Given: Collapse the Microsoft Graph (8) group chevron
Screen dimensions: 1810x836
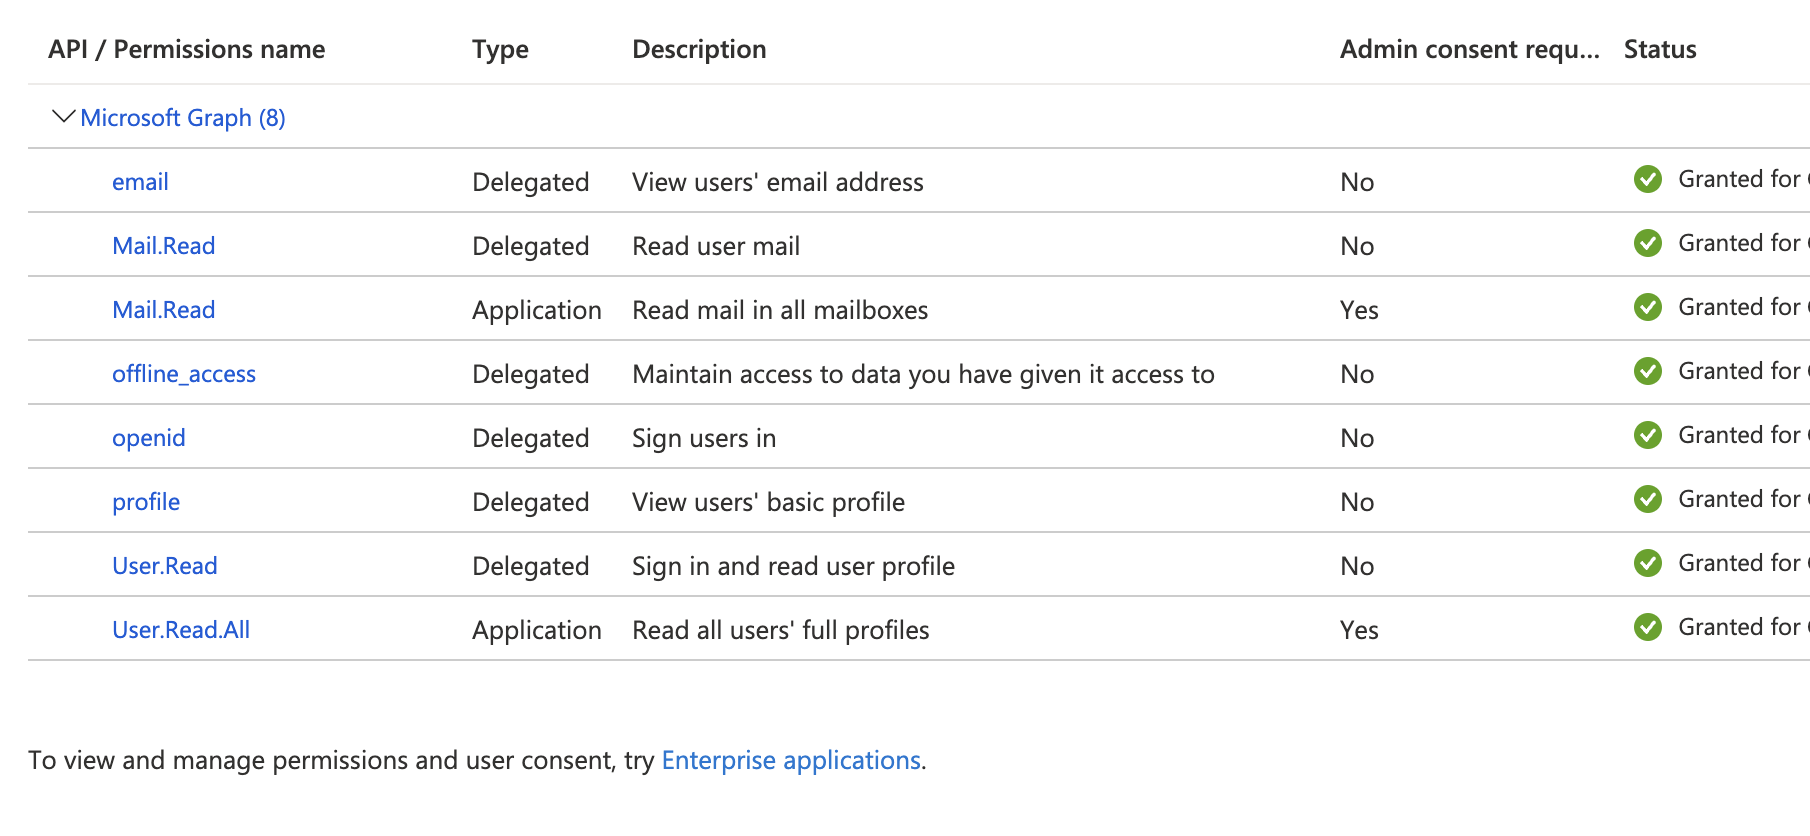Looking at the screenshot, I should 63,117.
